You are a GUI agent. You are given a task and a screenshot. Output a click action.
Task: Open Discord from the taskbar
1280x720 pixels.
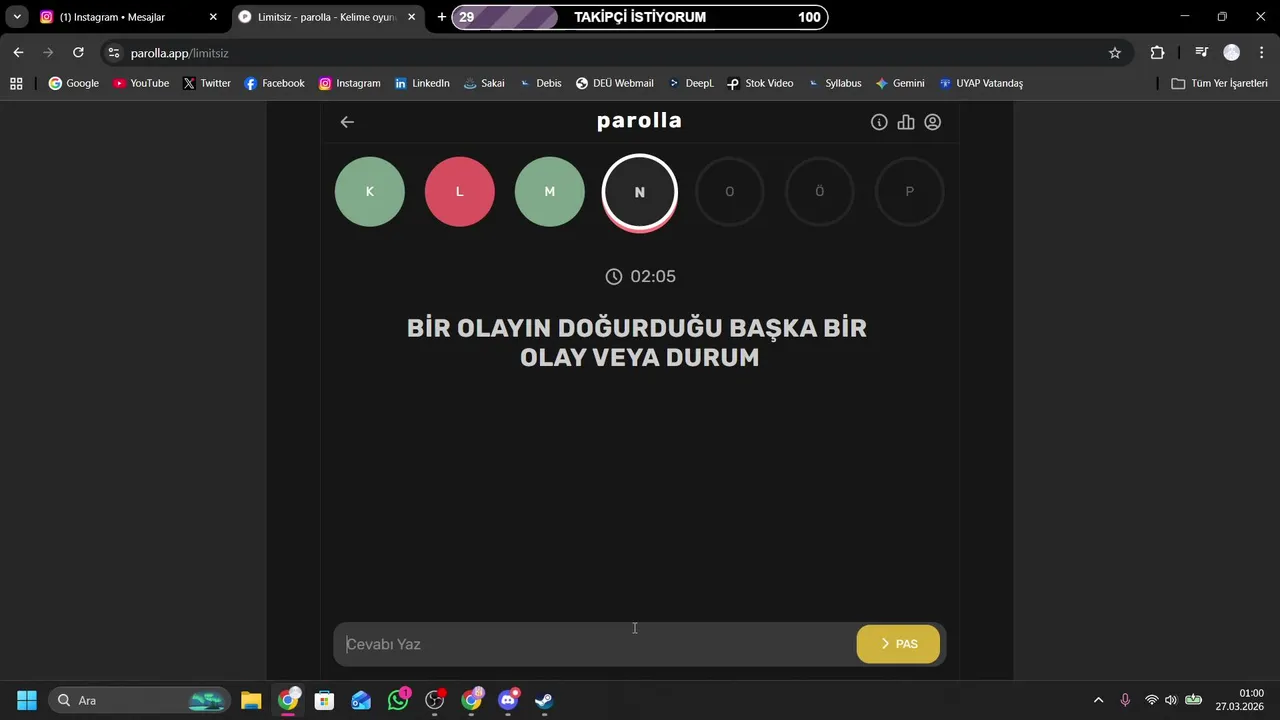coord(508,700)
